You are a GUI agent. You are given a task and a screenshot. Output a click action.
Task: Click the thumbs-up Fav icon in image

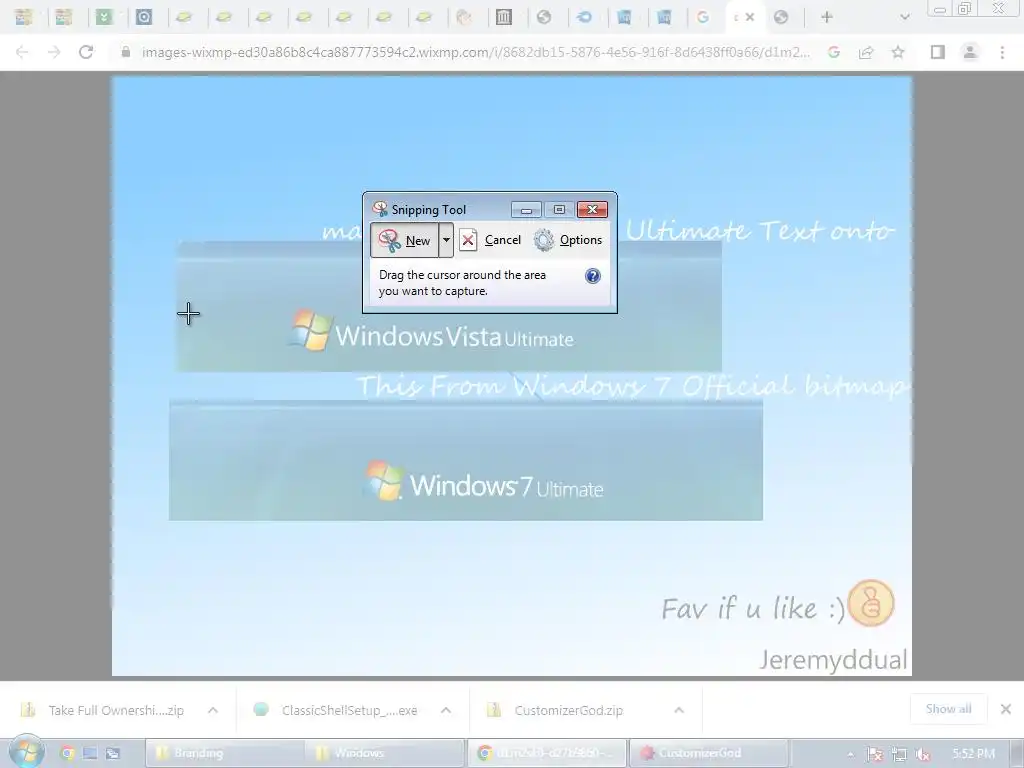871,603
